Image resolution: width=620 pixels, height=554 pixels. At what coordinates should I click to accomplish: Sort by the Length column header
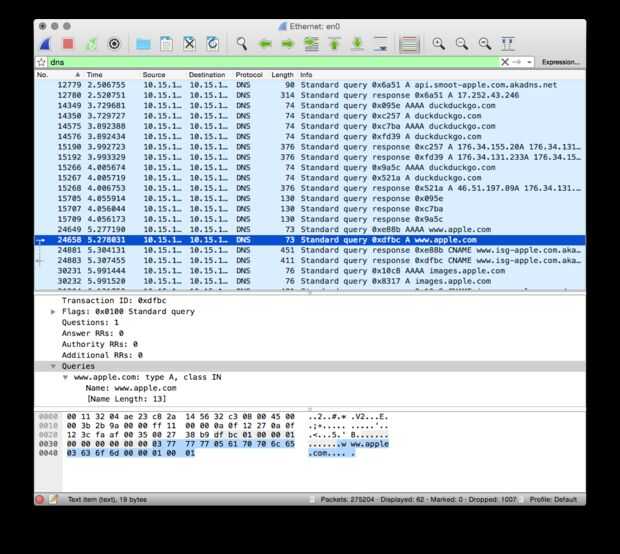(282, 75)
